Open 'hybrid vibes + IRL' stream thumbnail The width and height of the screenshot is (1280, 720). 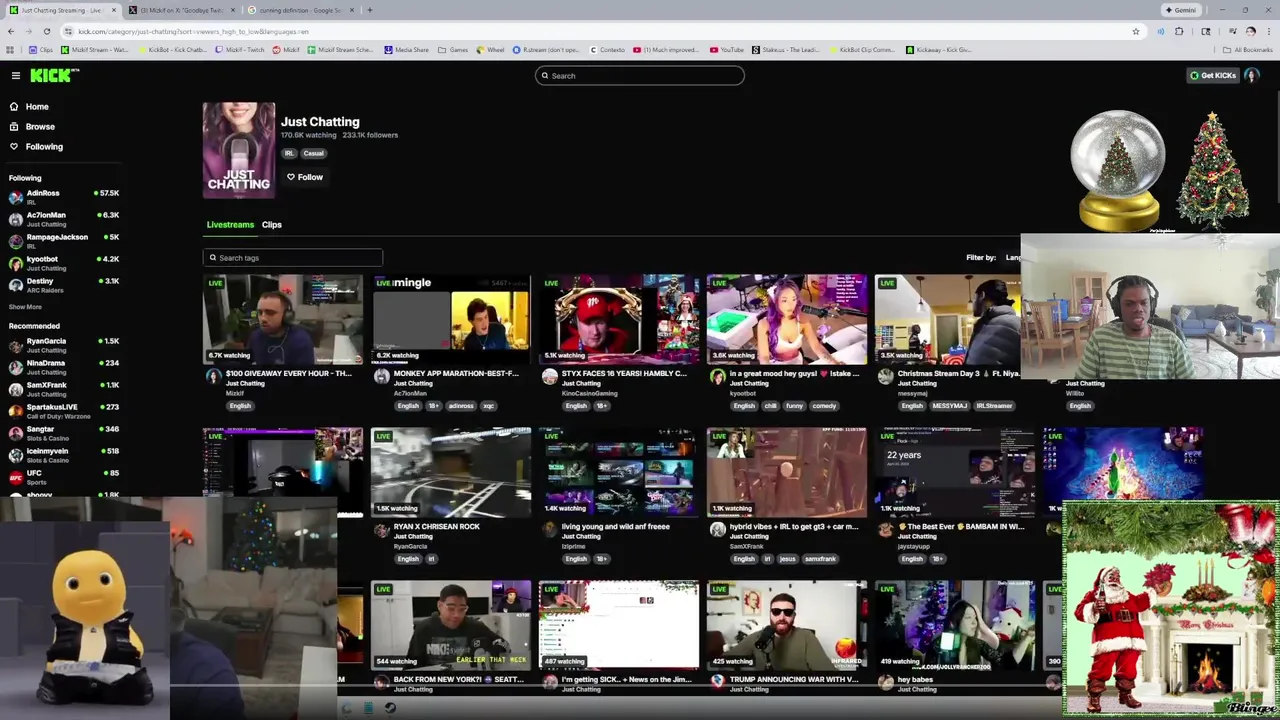click(x=787, y=472)
